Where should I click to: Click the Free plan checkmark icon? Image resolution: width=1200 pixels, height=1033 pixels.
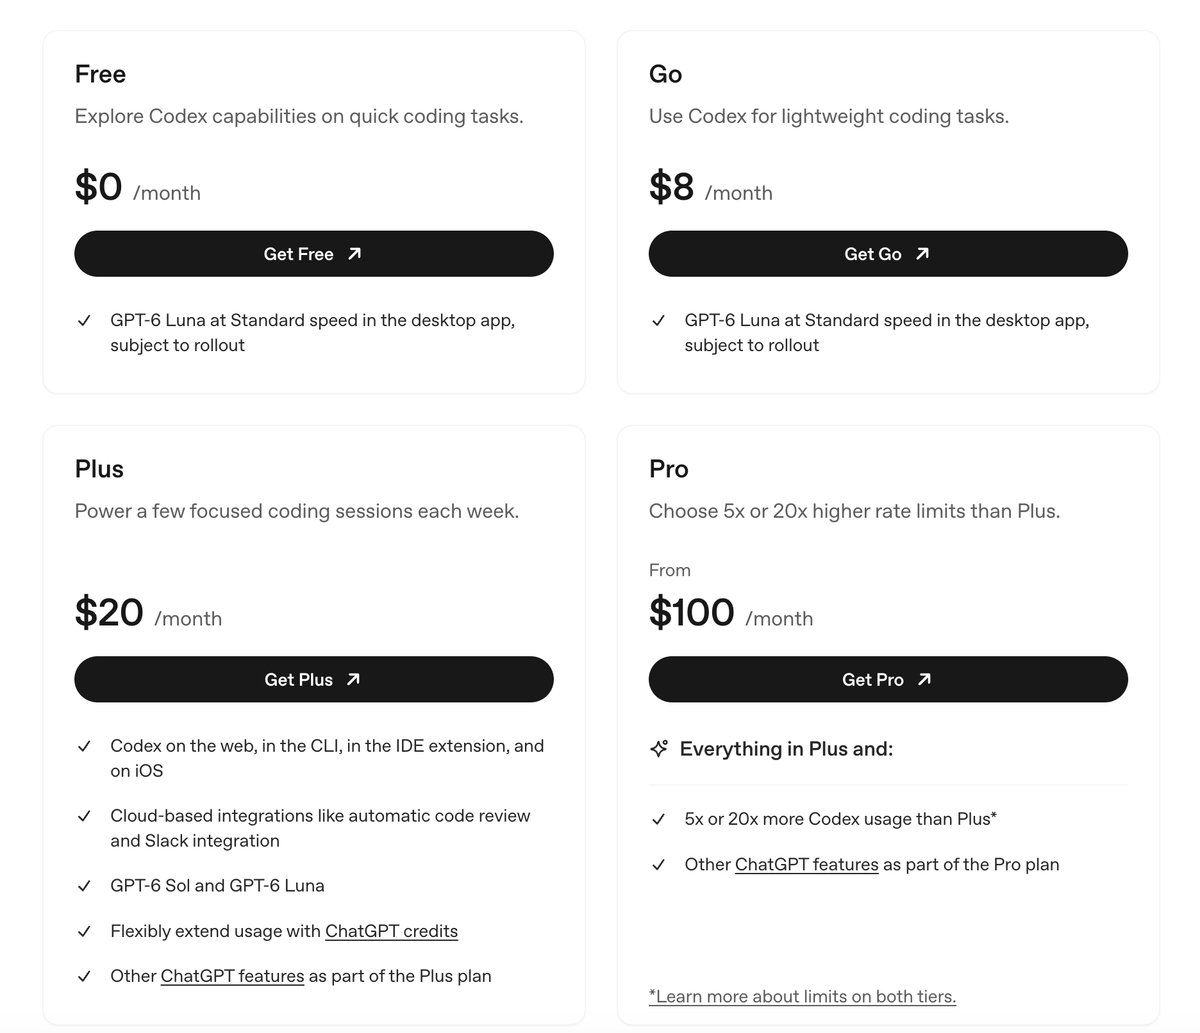[85, 321]
